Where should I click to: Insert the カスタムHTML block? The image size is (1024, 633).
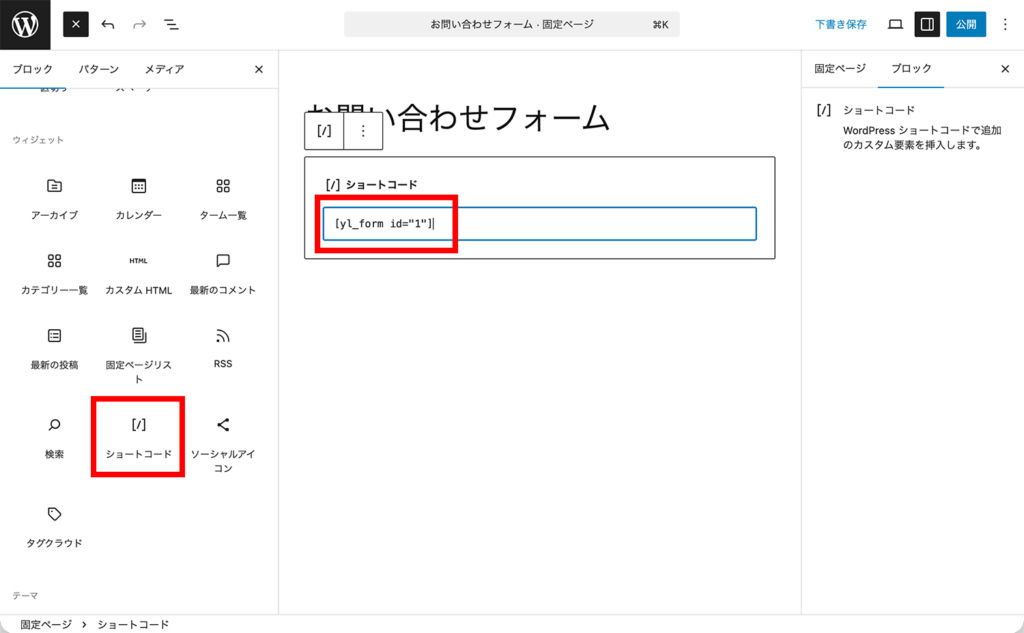(137, 272)
